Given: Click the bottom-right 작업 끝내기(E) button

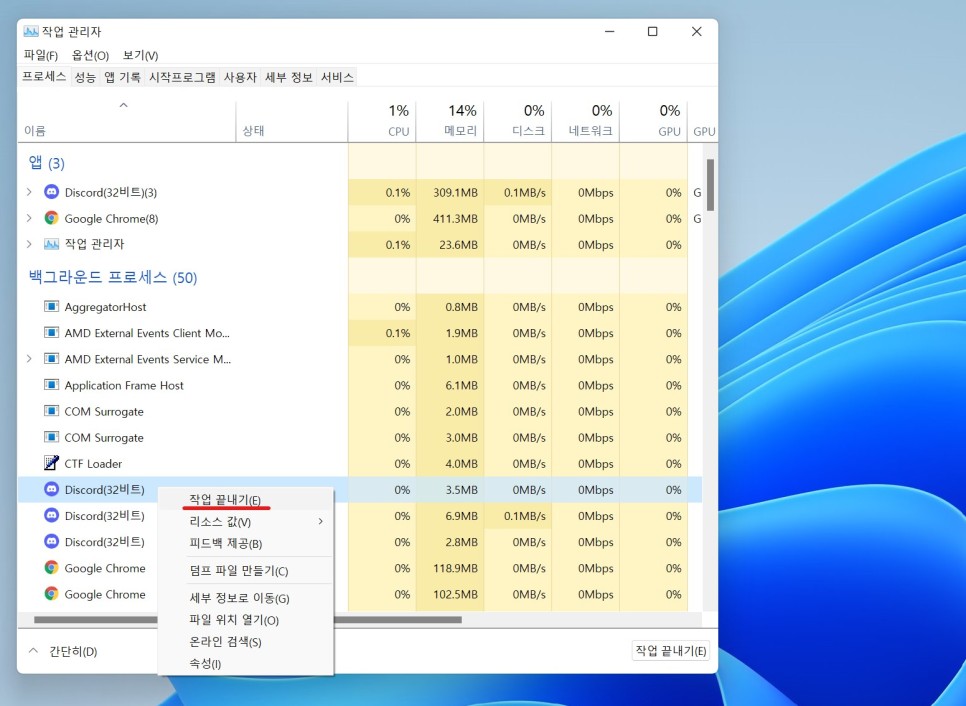Looking at the screenshot, I should [x=670, y=651].
